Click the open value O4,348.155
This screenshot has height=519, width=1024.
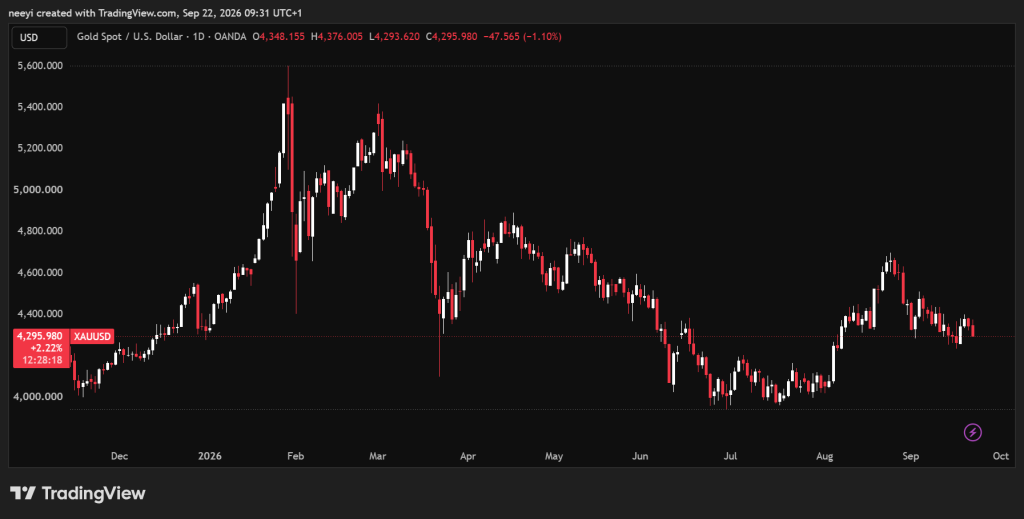pyautogui.click(x=278, y=37)
